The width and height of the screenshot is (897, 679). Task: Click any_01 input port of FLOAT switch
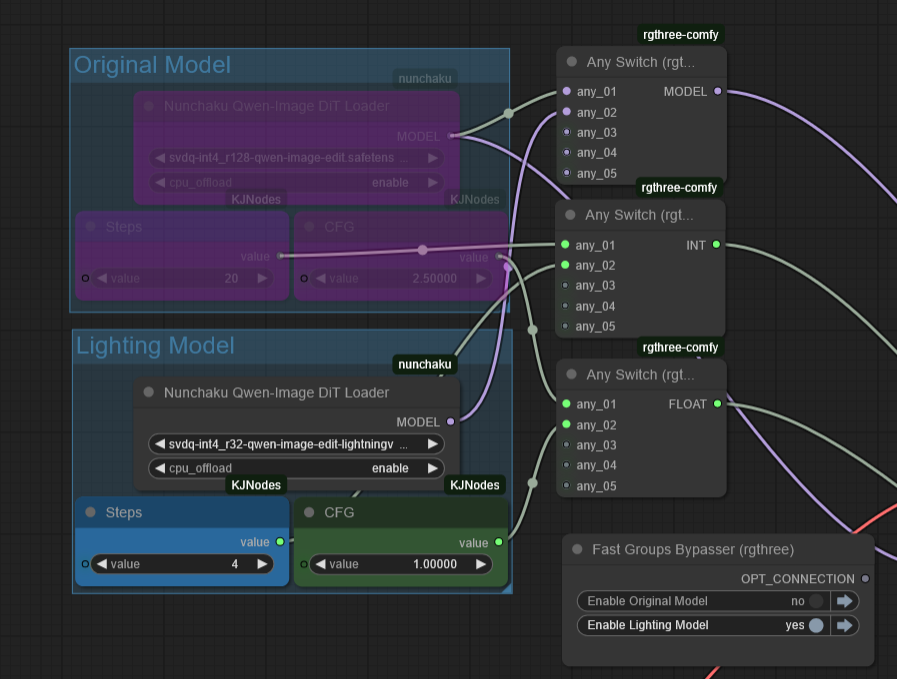coord(566,404)
